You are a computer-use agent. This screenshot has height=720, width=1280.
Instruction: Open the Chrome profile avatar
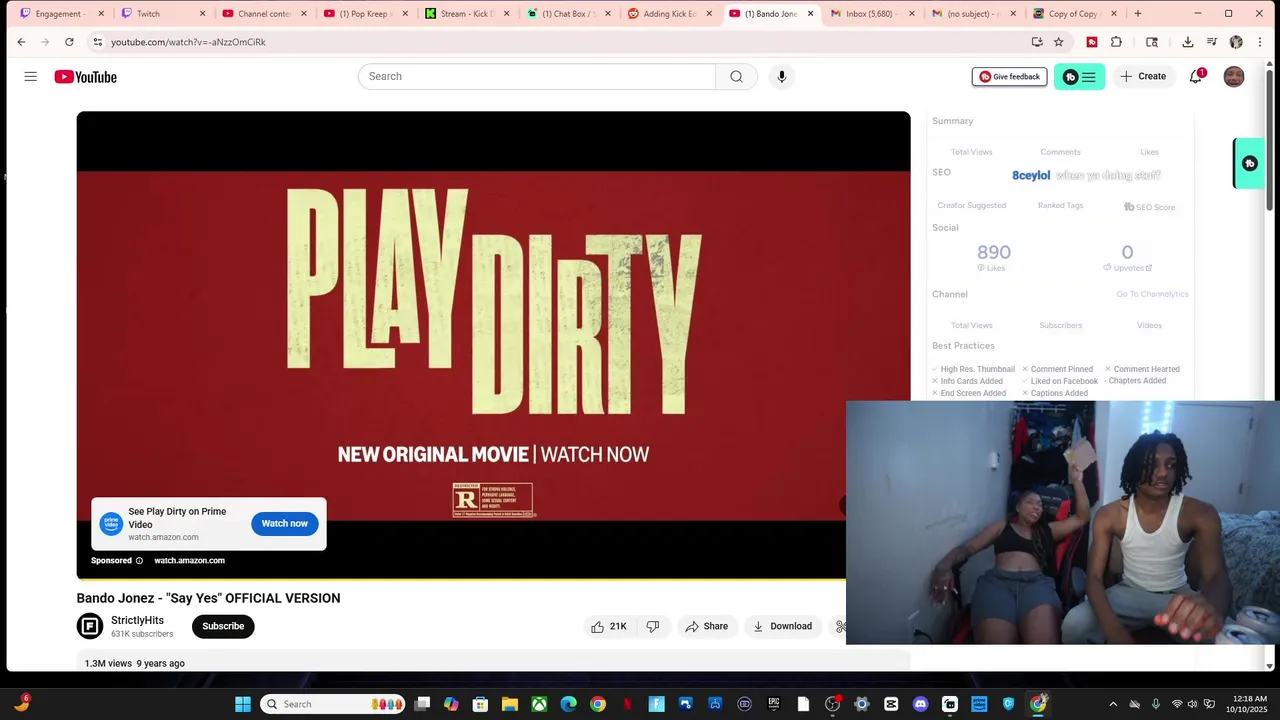(x=1236, y=42)
